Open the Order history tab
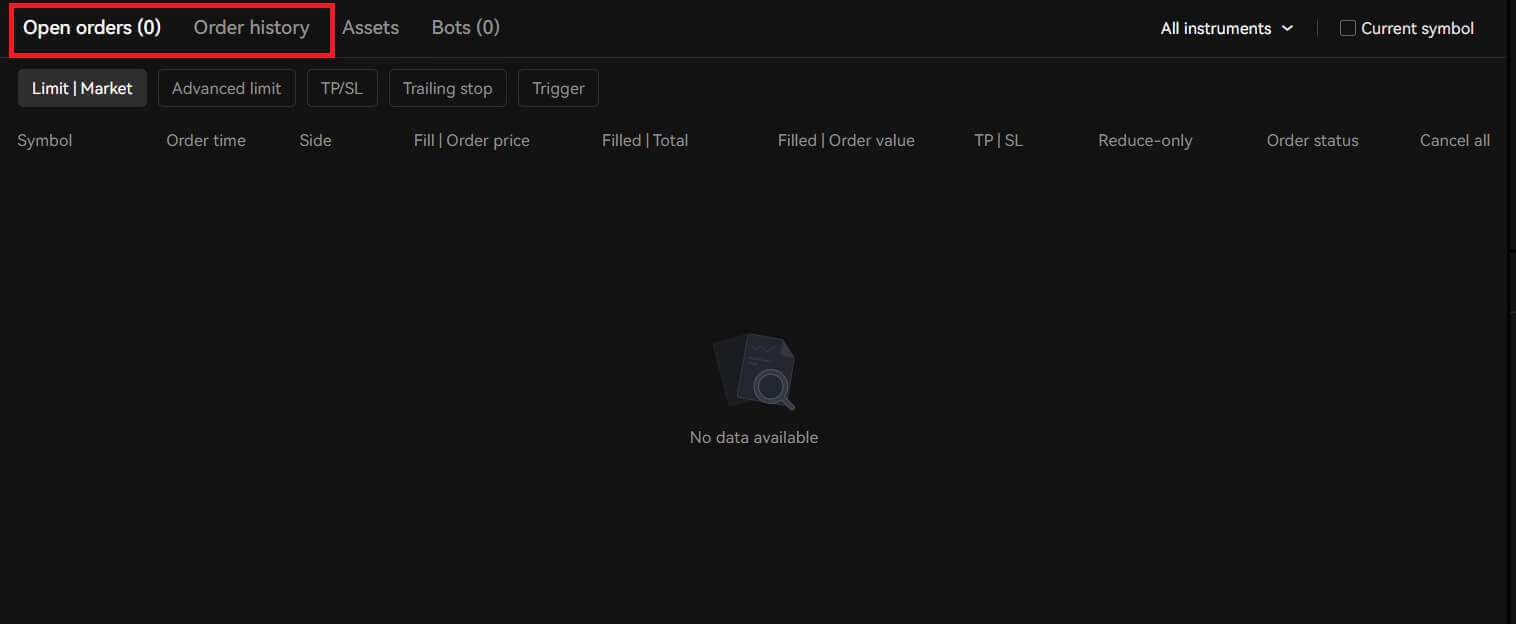This screenshot has height=624, width=1516. 251,28
